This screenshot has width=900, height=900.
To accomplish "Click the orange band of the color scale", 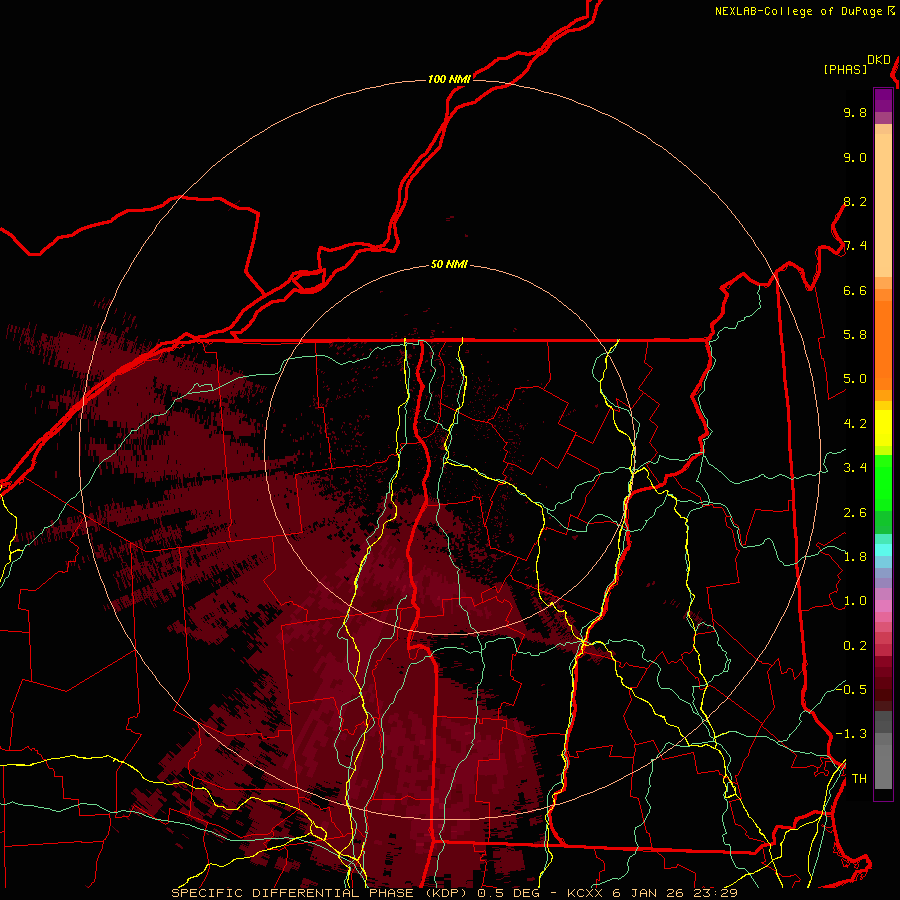I will [883, 345].
